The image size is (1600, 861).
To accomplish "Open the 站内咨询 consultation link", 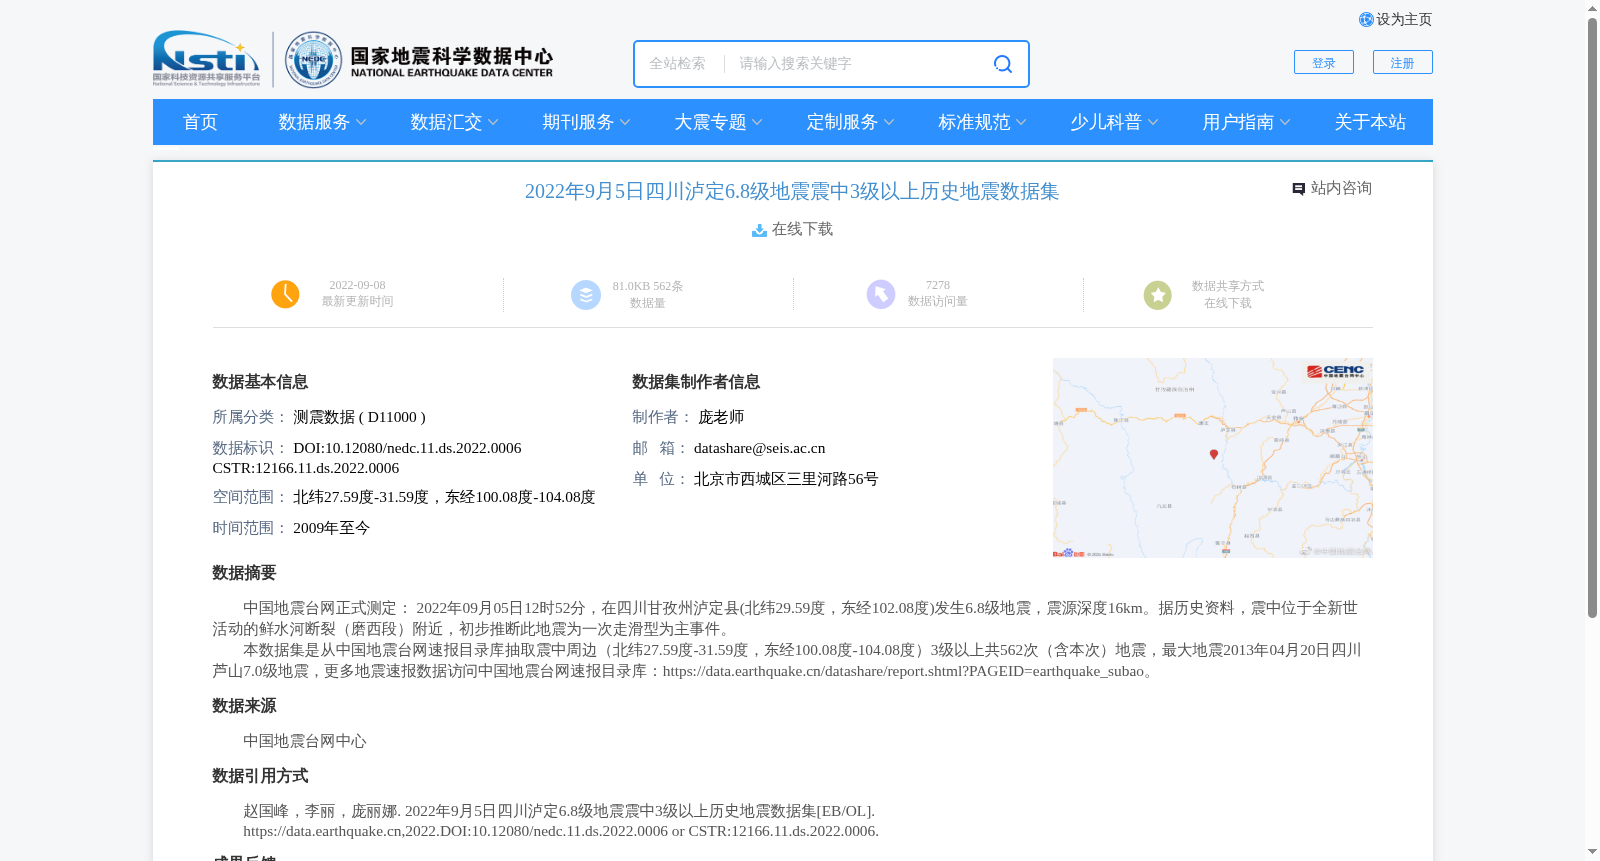I will tap(1341, 189).
